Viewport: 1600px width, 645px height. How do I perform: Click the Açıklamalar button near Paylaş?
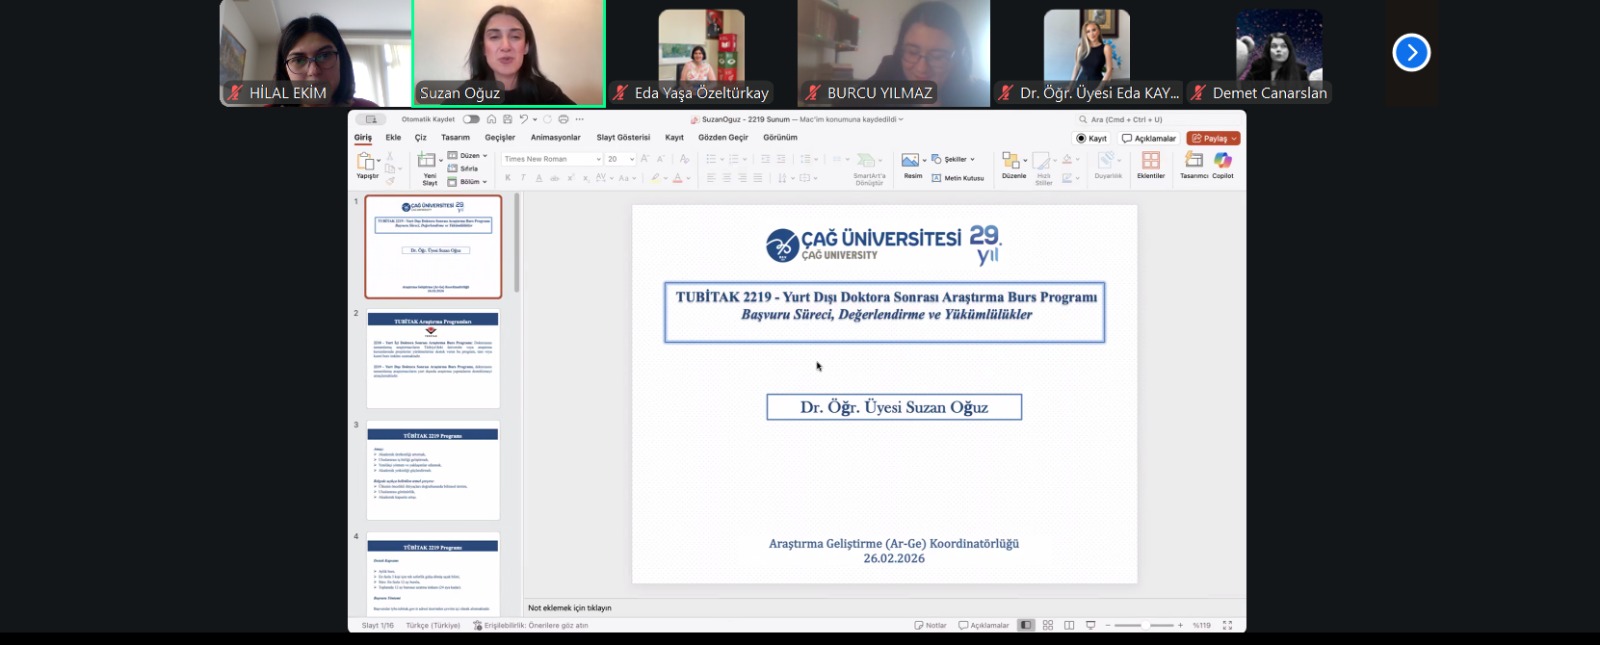tap(1149, 138)
